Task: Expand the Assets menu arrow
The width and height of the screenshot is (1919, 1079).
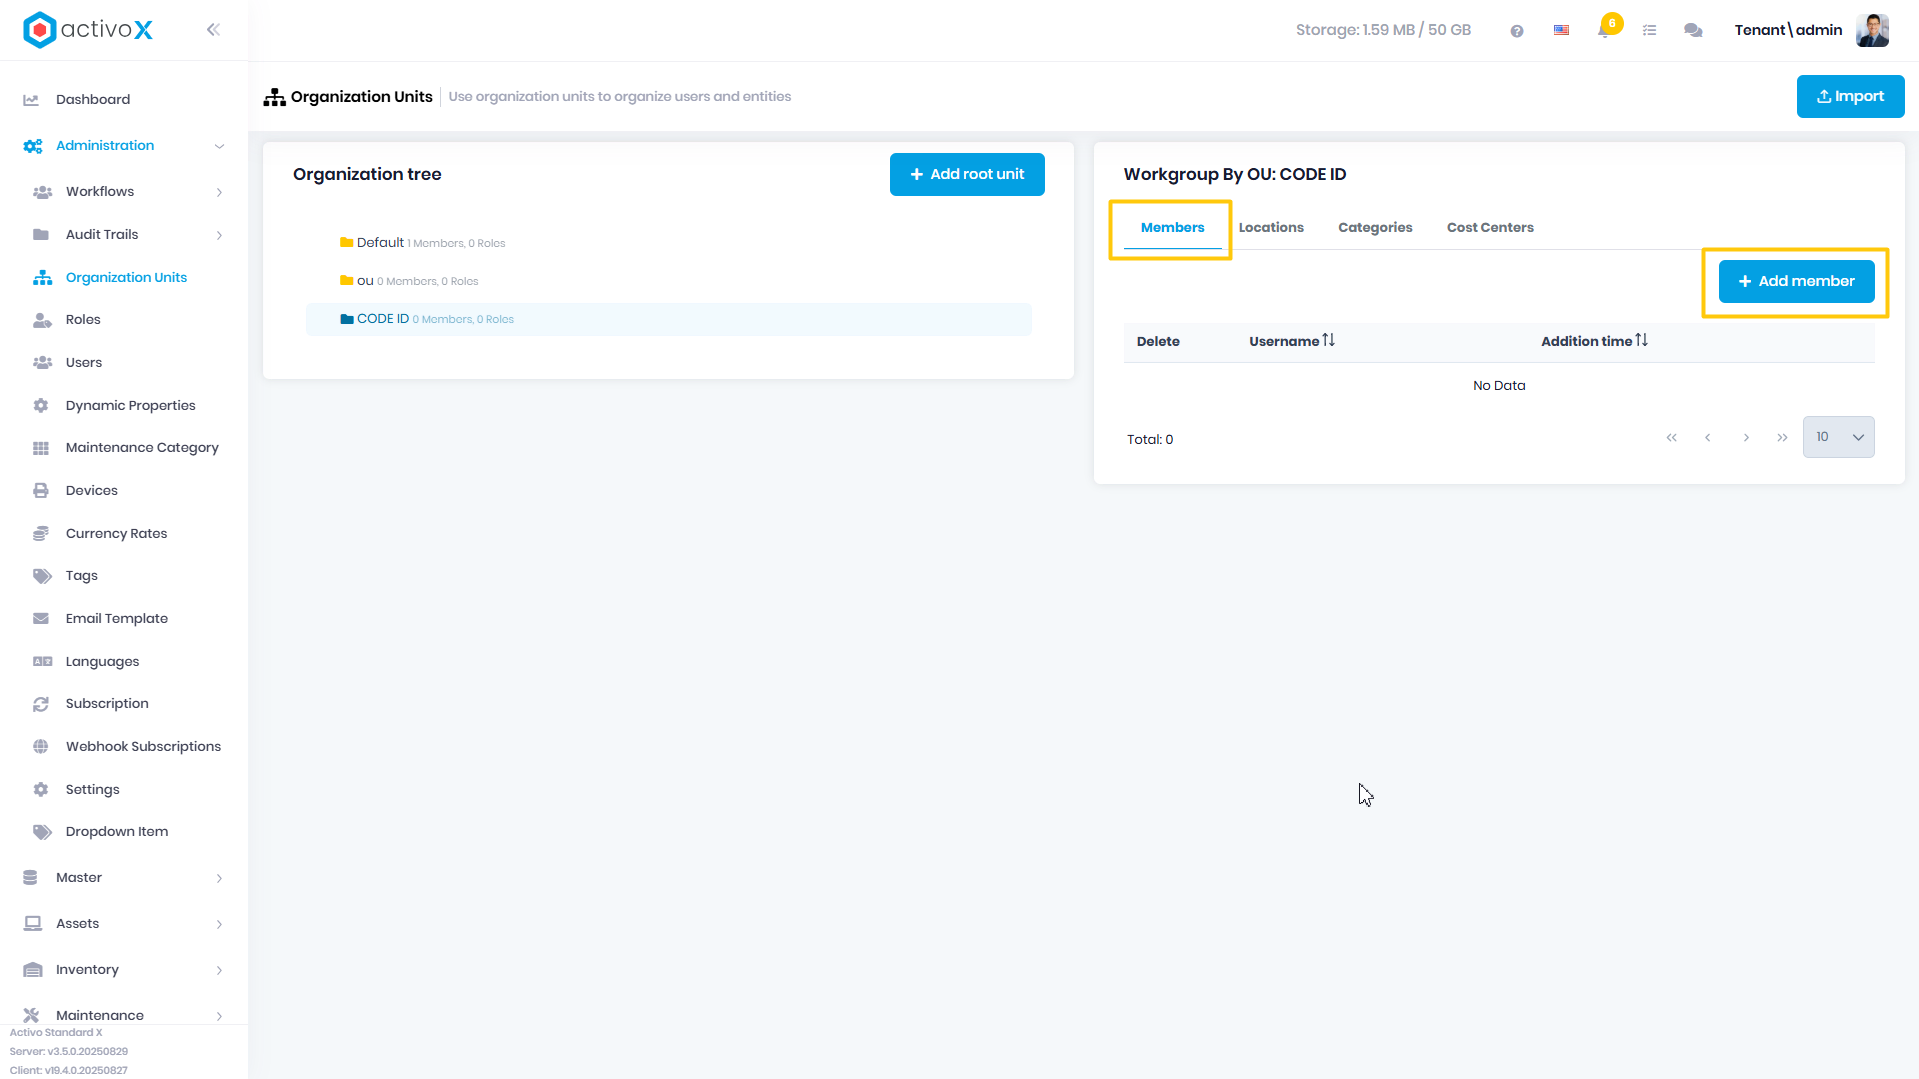Action: 219,924
